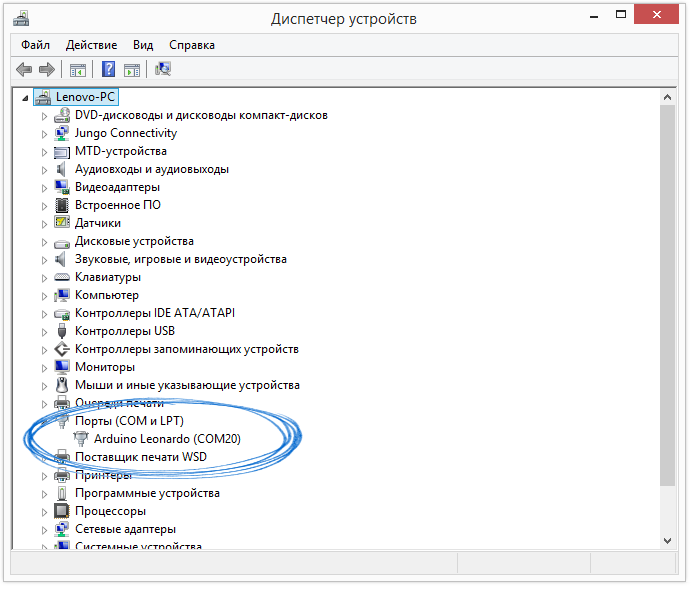Screen dimensions: 700x600
Task: Click the Lenovo-PC computer icon
Action: [44, 97]
